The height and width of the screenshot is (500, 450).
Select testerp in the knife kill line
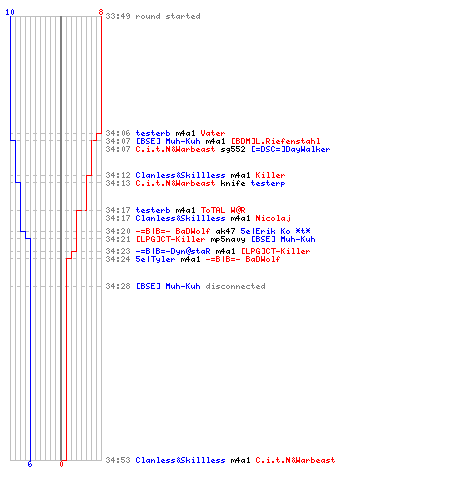point(268,183)
